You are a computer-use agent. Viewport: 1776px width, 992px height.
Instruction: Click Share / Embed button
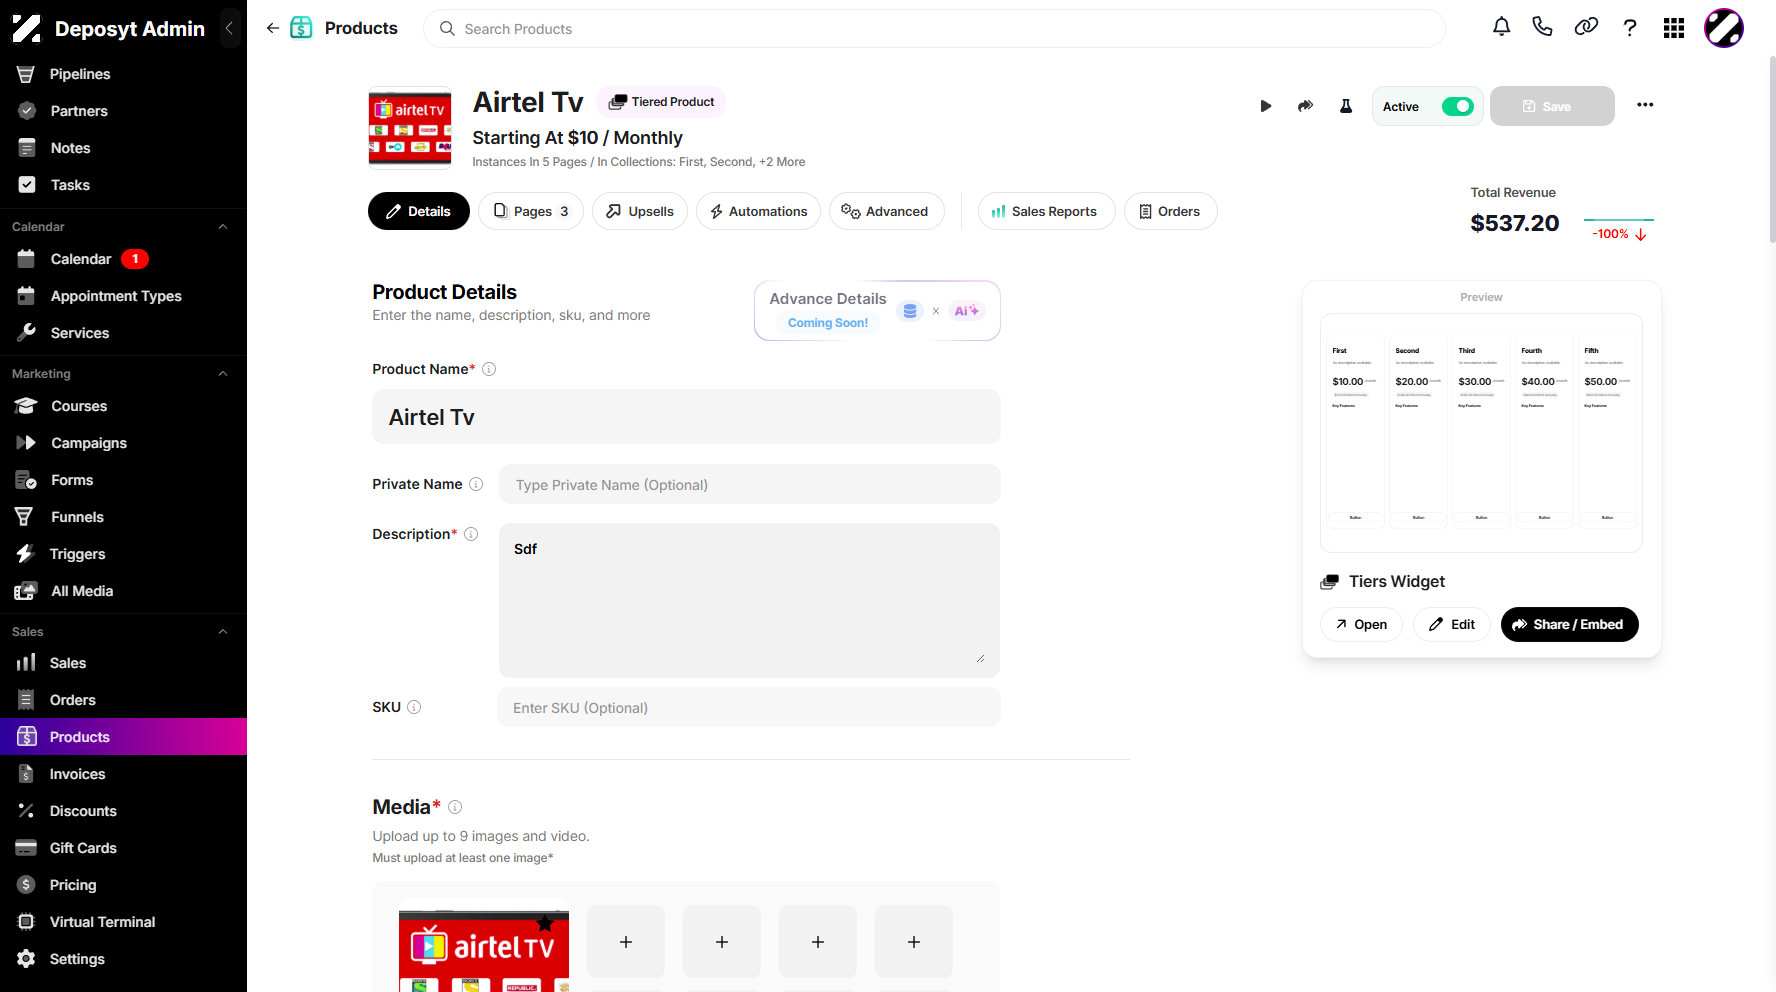pos(1569,624)
